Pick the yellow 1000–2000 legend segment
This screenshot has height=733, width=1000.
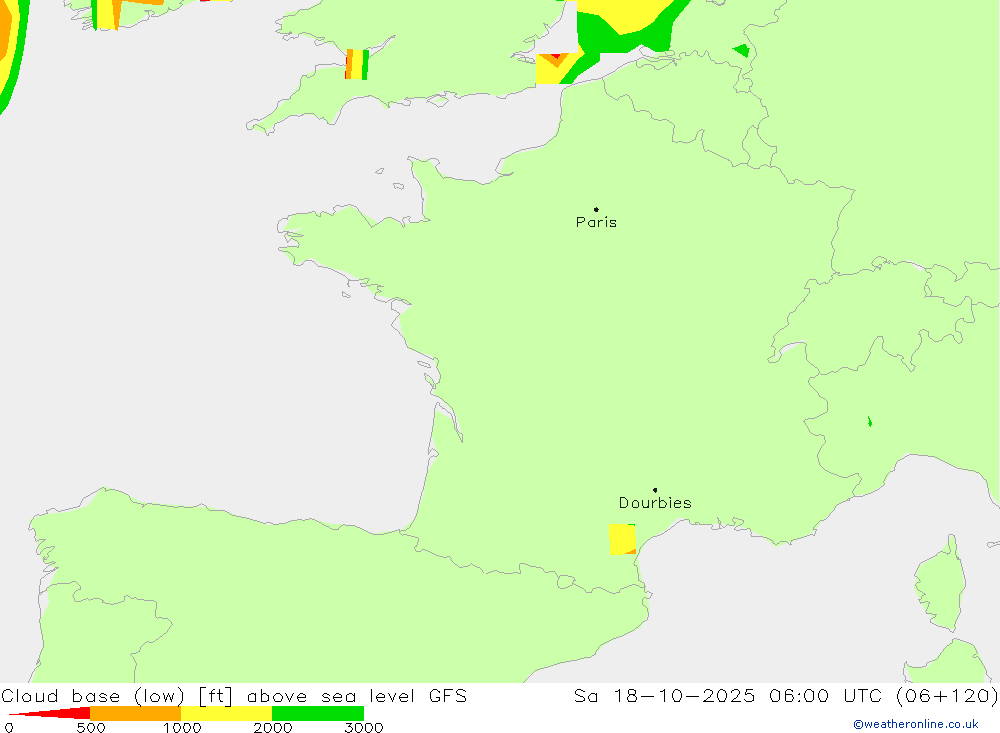click(226, 713)
